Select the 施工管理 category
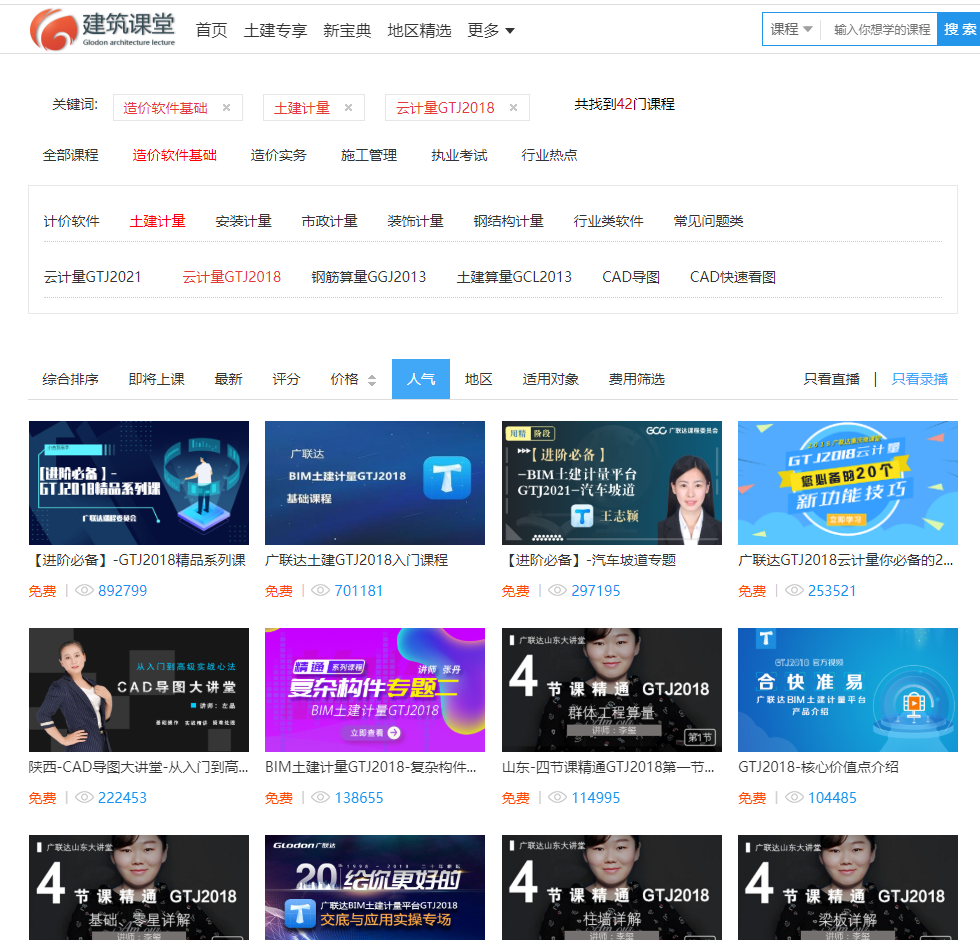Viewport: 980px width, 940px height. [369, 155]
